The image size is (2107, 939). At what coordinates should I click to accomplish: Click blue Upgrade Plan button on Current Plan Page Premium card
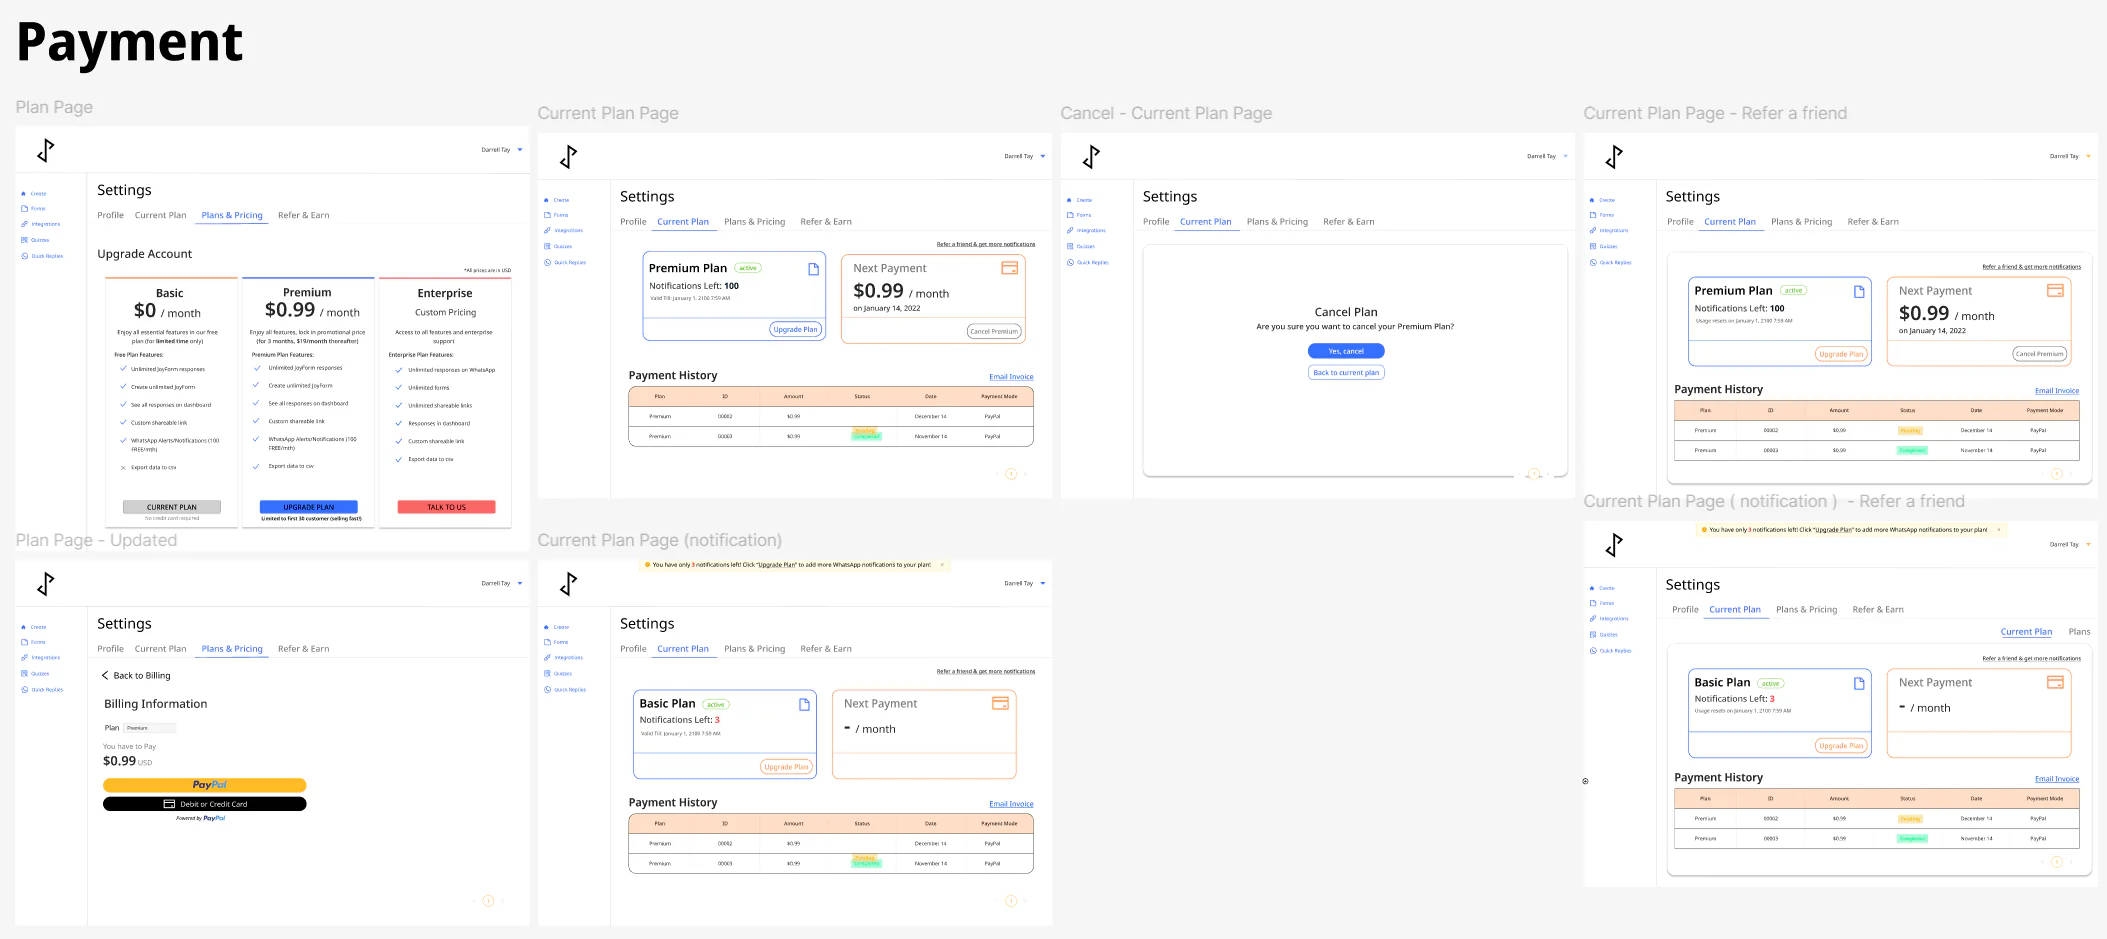tap(796, 329)
